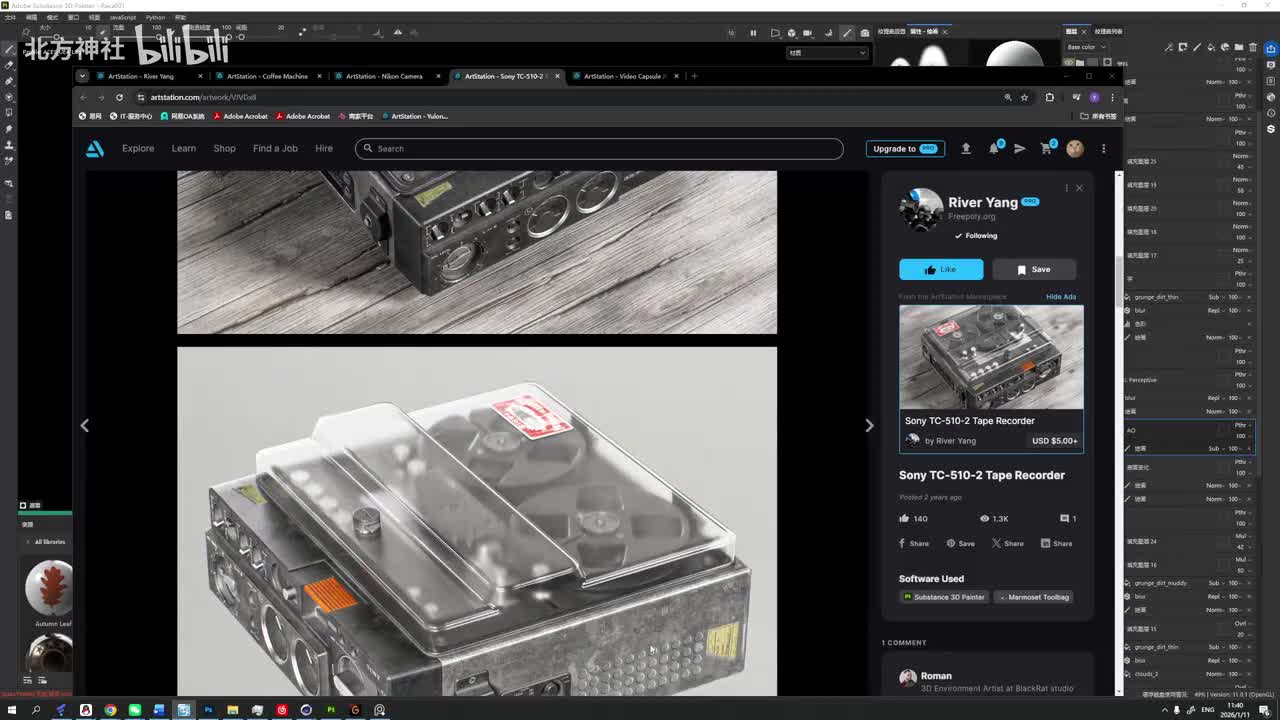Open the Substance 3D Painter software tag
Image resolution: width=1280 pixels, height=720 pixels.
(944, 597)
